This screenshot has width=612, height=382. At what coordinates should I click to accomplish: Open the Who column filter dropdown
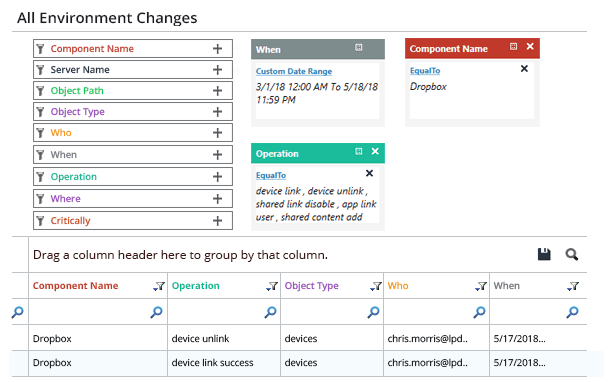click(x=481, y=286)
